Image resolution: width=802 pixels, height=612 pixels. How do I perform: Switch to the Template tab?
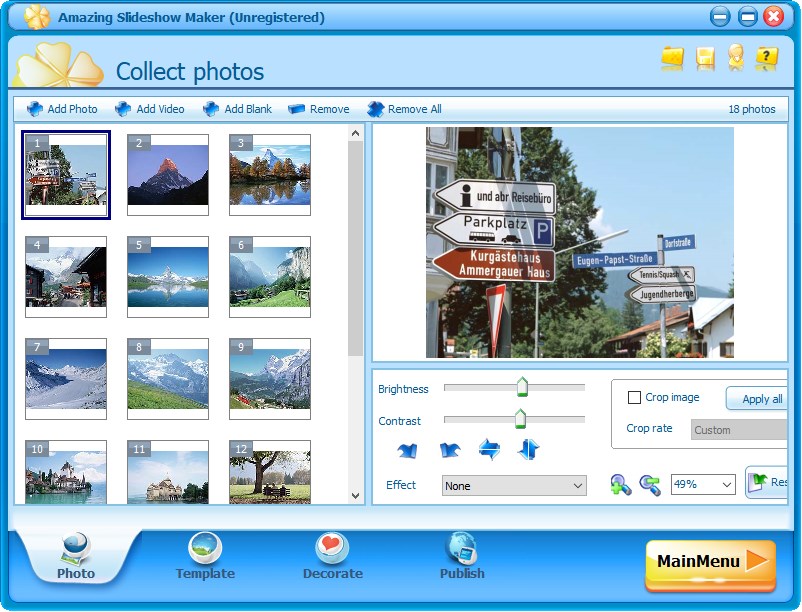click(x=205, y=556)
